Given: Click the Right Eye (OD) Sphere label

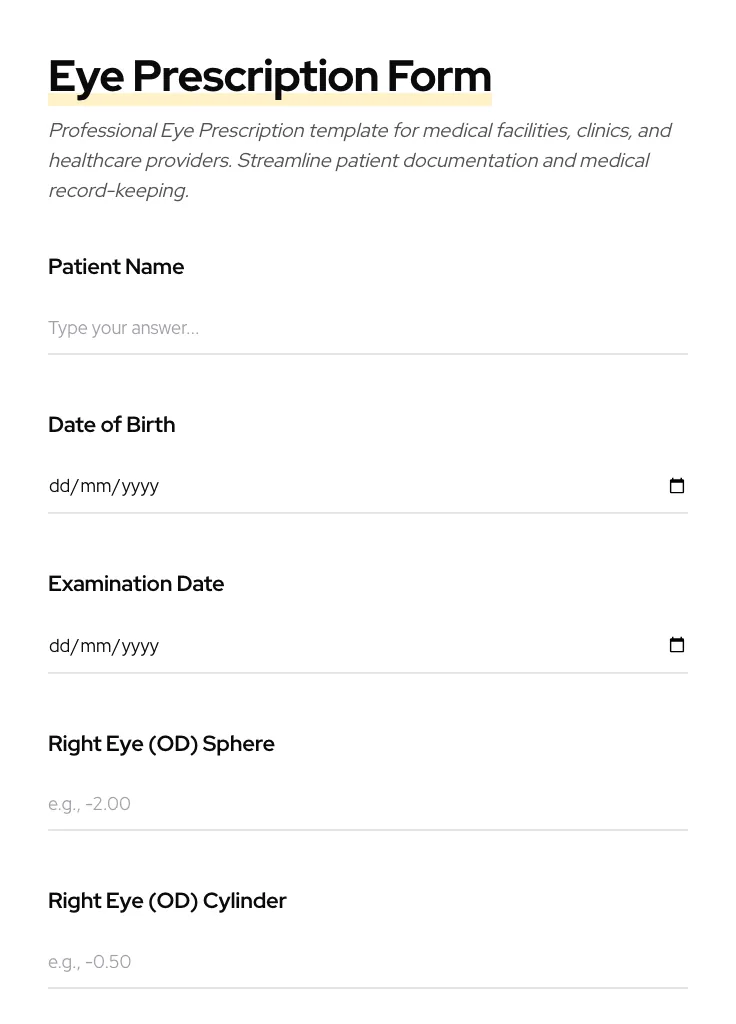Looking at the screenshot, I should [161, 744].
